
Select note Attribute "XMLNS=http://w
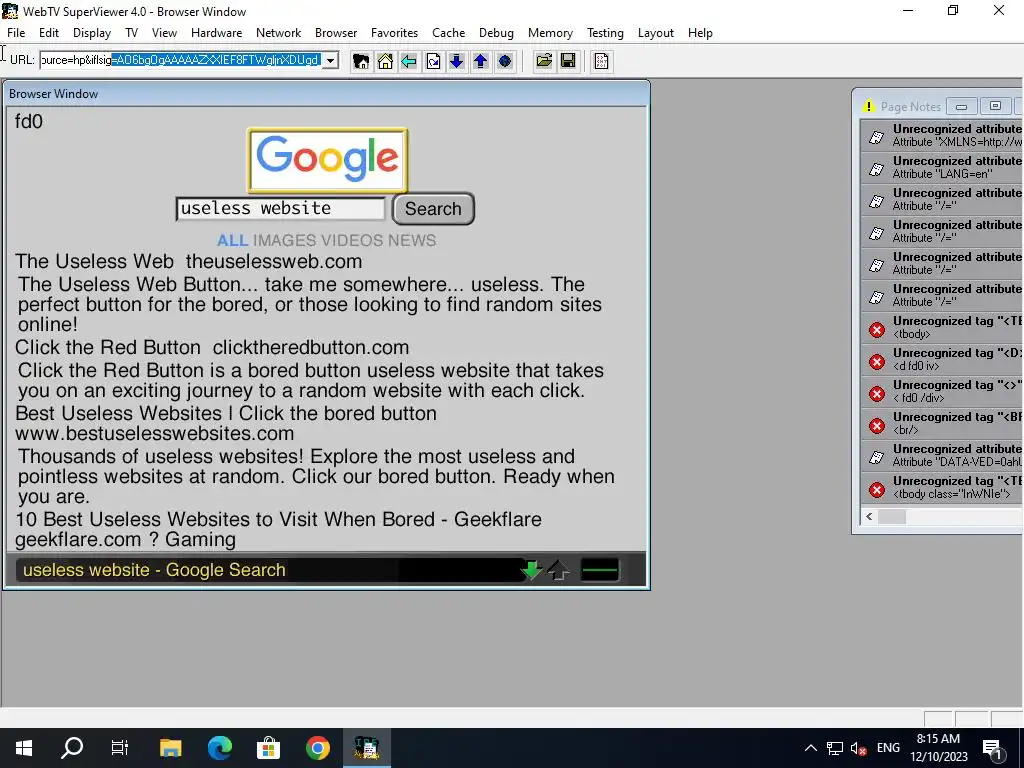pos(942,135)
